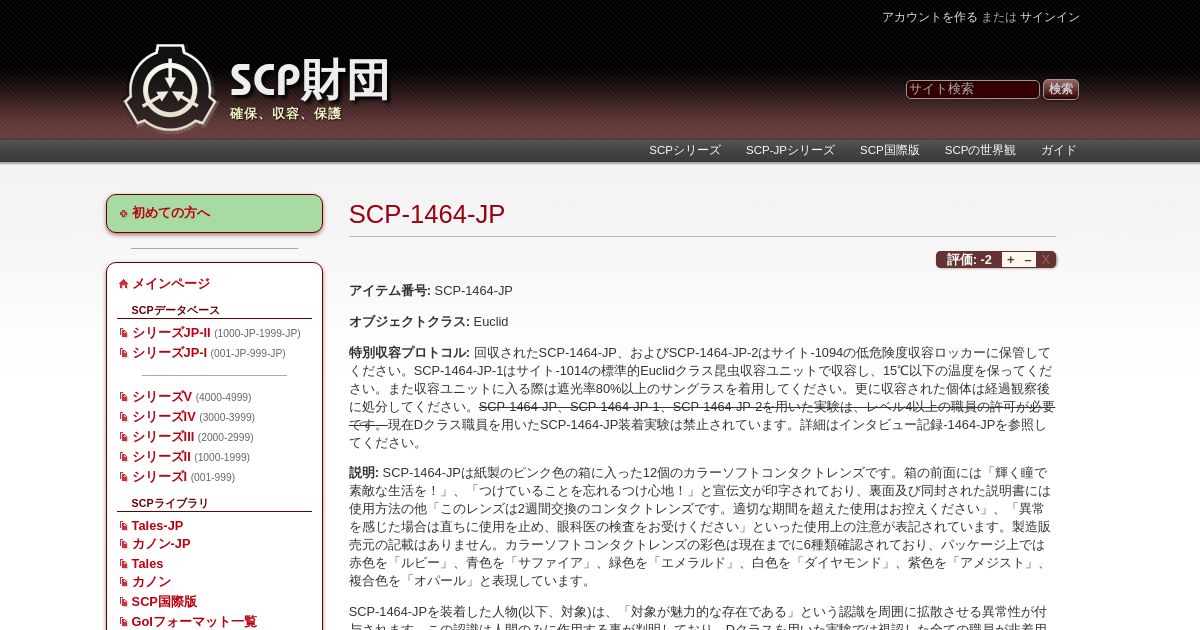Click 説明: heading text

point(364,472)
